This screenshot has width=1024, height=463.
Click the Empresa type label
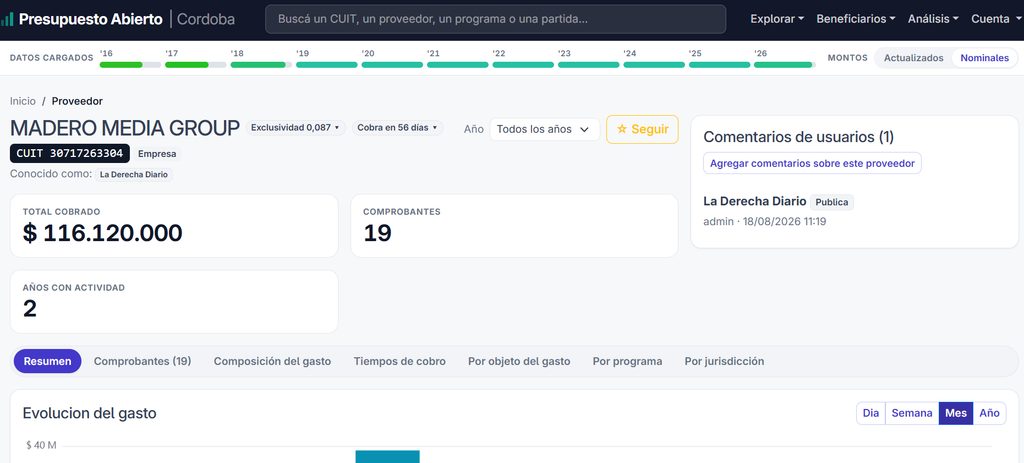click(x=157, y=154)
